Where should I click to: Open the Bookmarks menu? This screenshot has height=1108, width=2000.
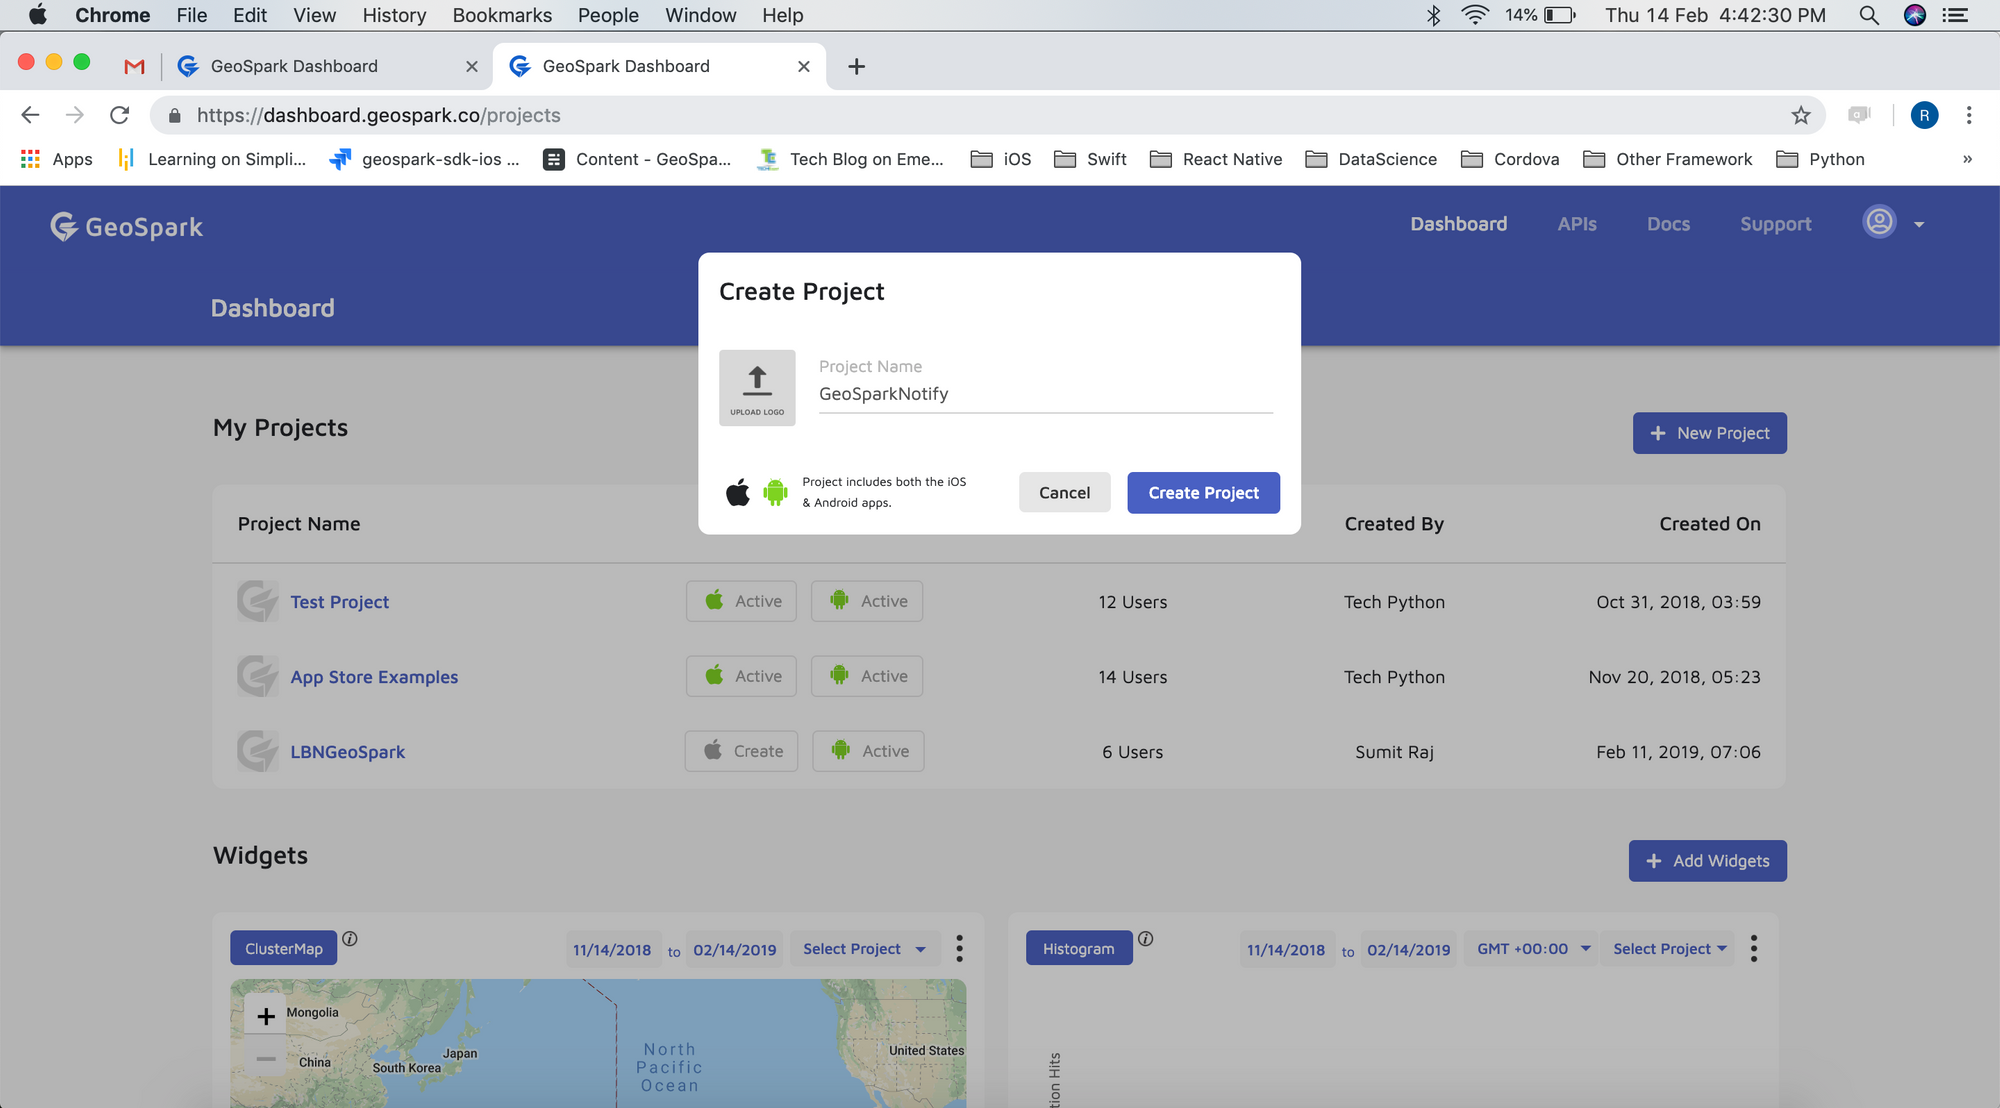point(502,15)
